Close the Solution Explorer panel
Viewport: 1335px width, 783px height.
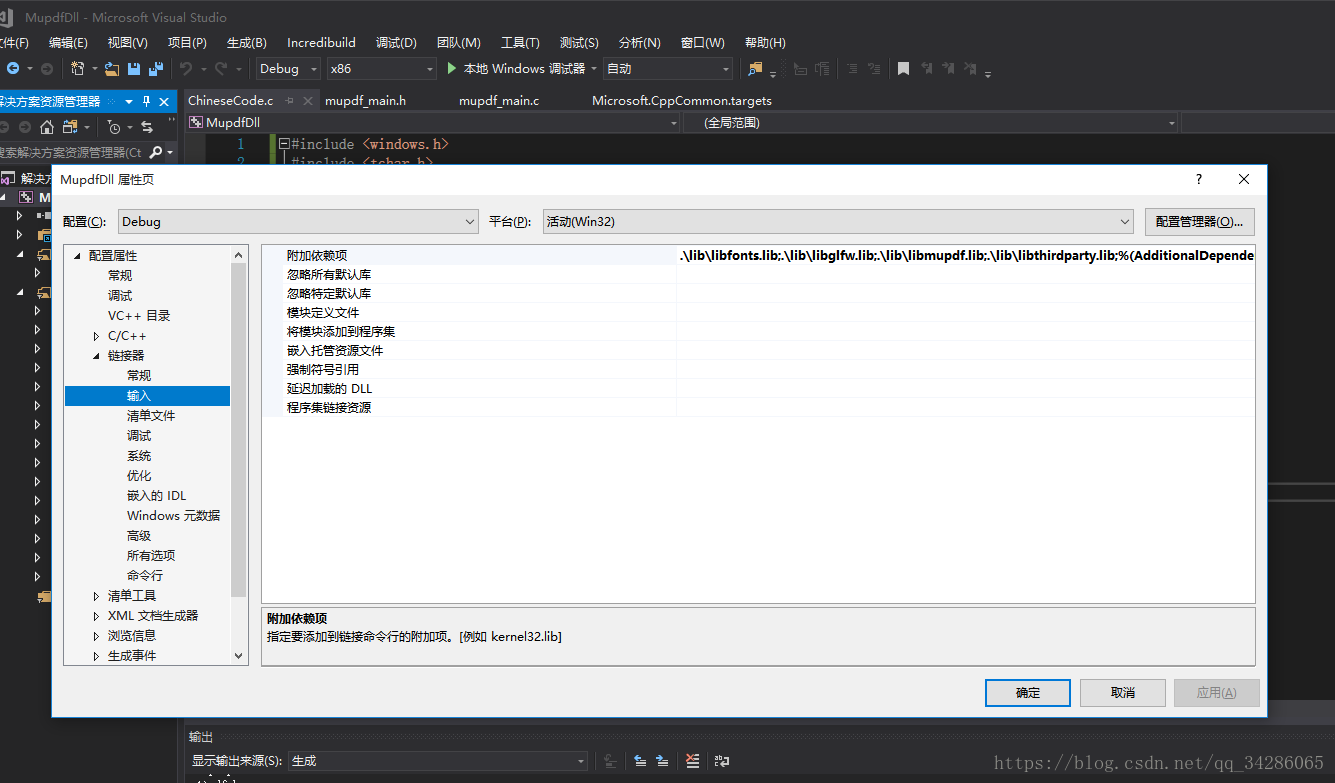pyautogui.click(x=164, y=102)
